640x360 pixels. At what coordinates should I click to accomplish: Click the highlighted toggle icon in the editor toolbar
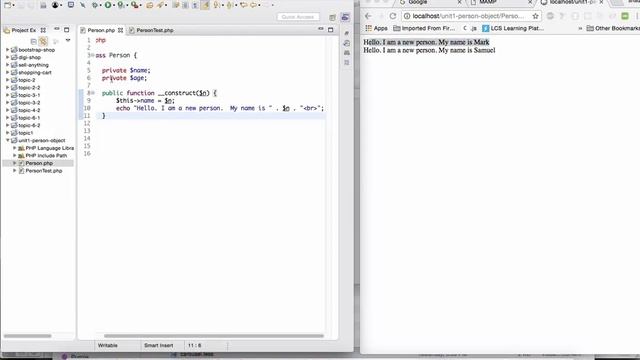(x=206, y=5)
